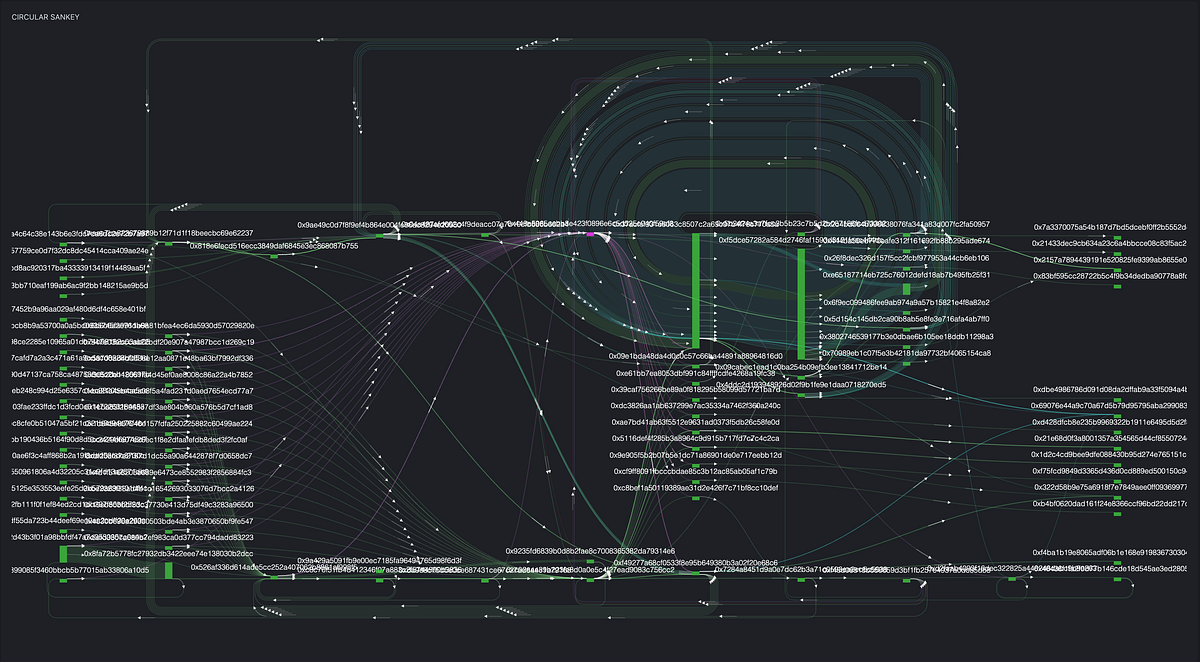This screenshot has width=1200, height=662.
Task: Select the node bar beside 0x70989eb1c07f5e3b42181
Action: tap(906, 347)
